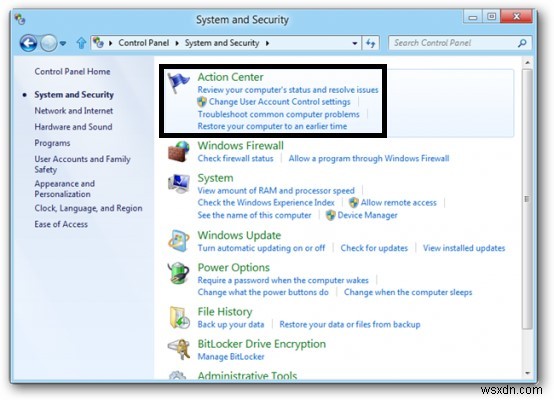Click View amount of RAM and processor speed
Viewport: 554px width, 400px height.
click(276, 190)
